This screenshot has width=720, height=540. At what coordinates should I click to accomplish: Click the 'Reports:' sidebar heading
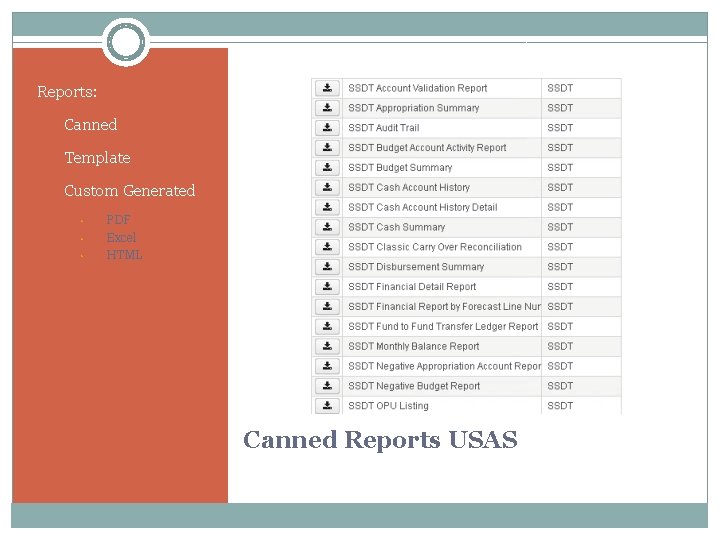tap(67, 92)
